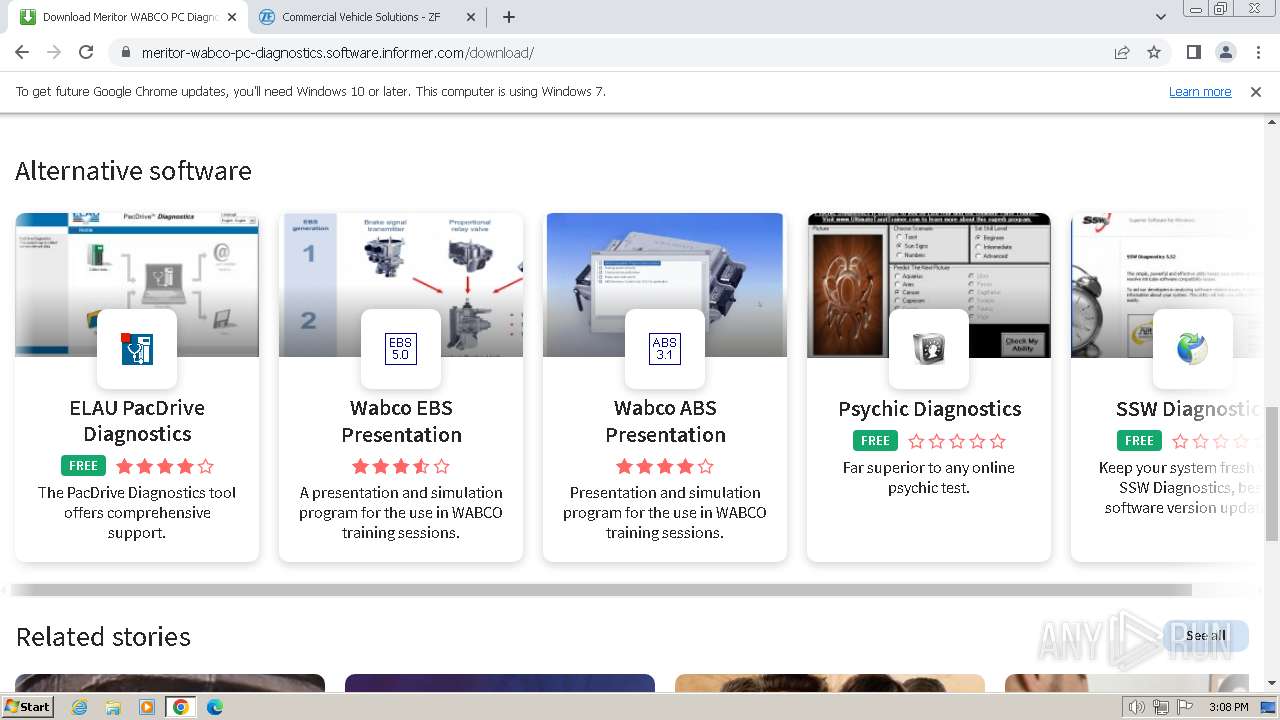Share this page icon in address bar

tap(1122, 52)
